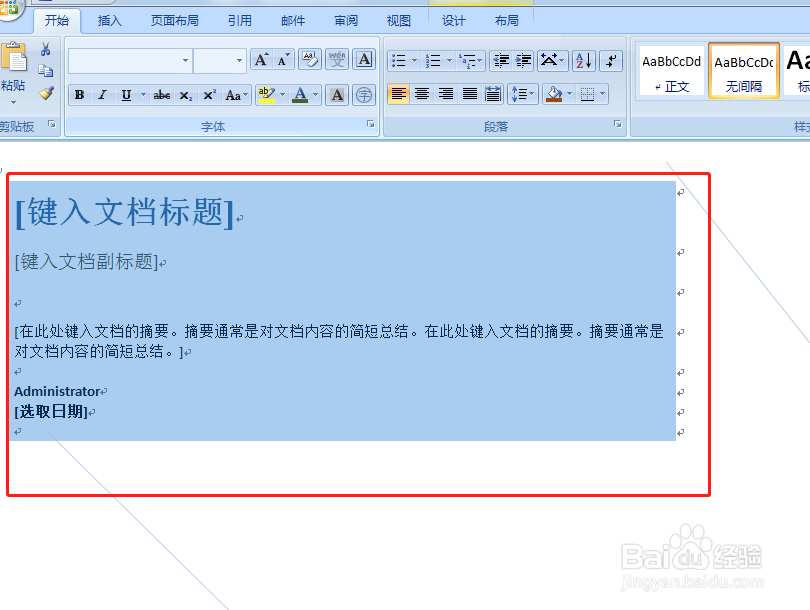Toggle italic formatting
This screenshot has height=610, width=810.
click(104, 94)
